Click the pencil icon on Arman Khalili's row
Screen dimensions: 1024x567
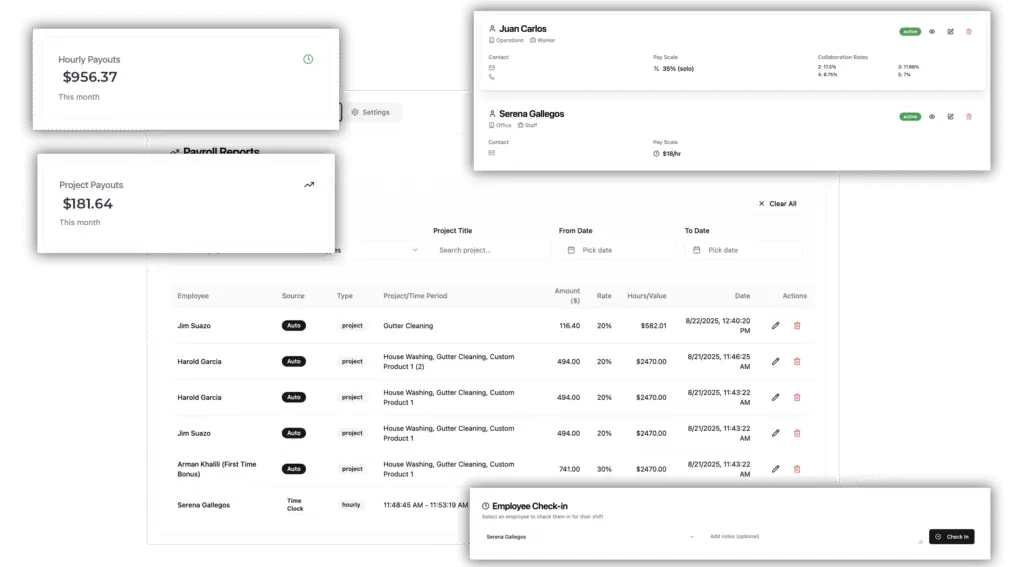775,468
